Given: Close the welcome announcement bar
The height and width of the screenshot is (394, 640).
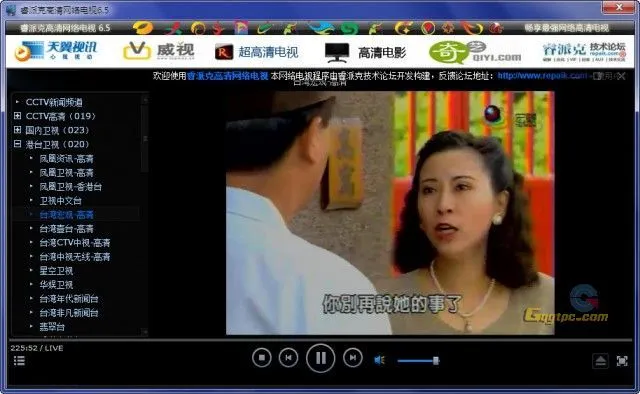Looking at the screenshot, I should tap(621, 76).
